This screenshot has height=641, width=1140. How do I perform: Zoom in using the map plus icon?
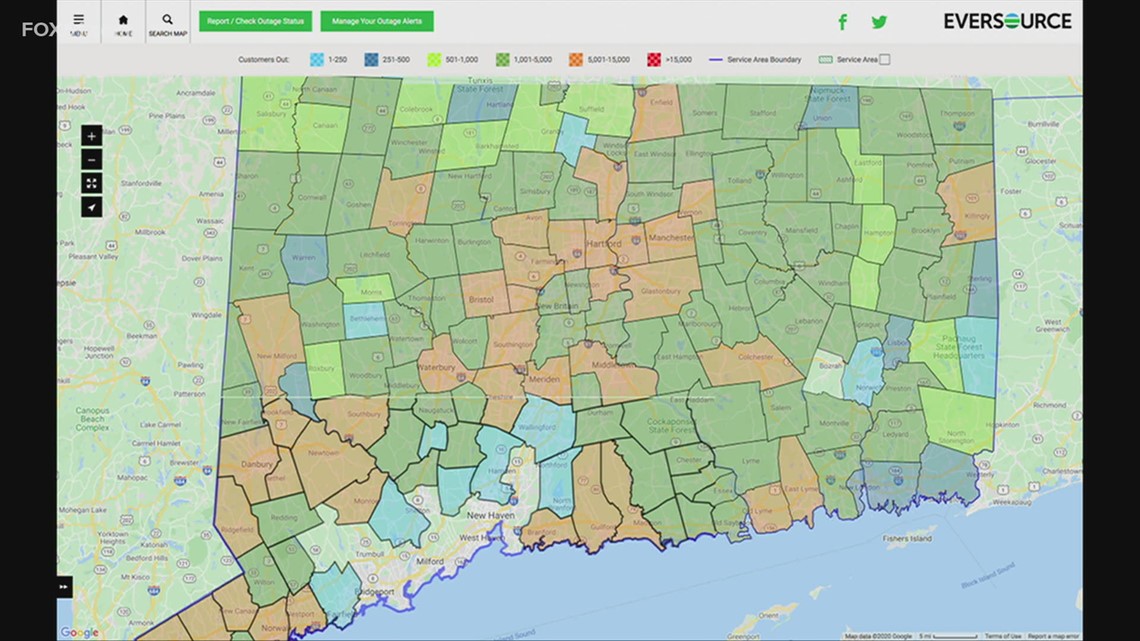point(91,135)
